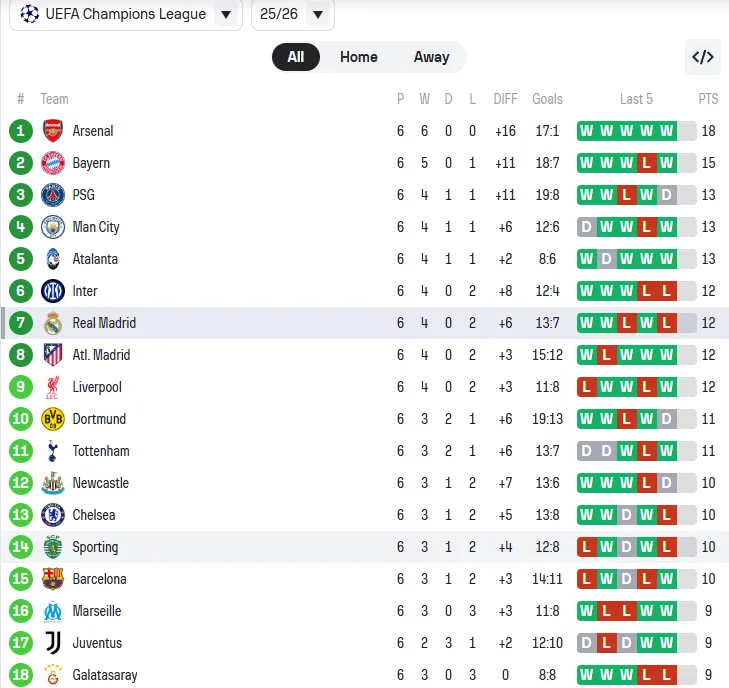The height and width of the screenshot is (688, 729).
Task: Click the Juventus club crest icon
Action: 52,643
